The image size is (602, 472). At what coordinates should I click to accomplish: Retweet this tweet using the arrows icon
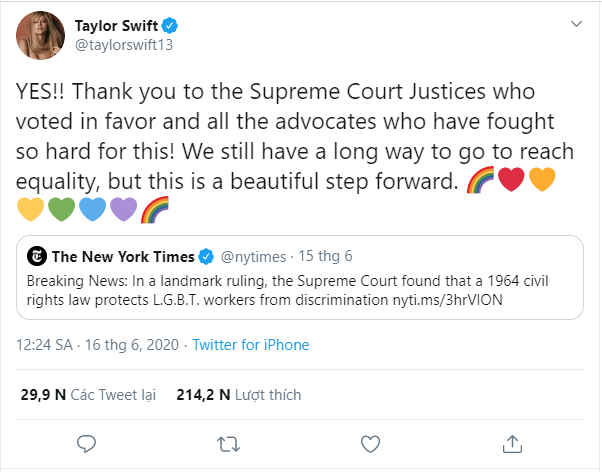click(229, 442)
